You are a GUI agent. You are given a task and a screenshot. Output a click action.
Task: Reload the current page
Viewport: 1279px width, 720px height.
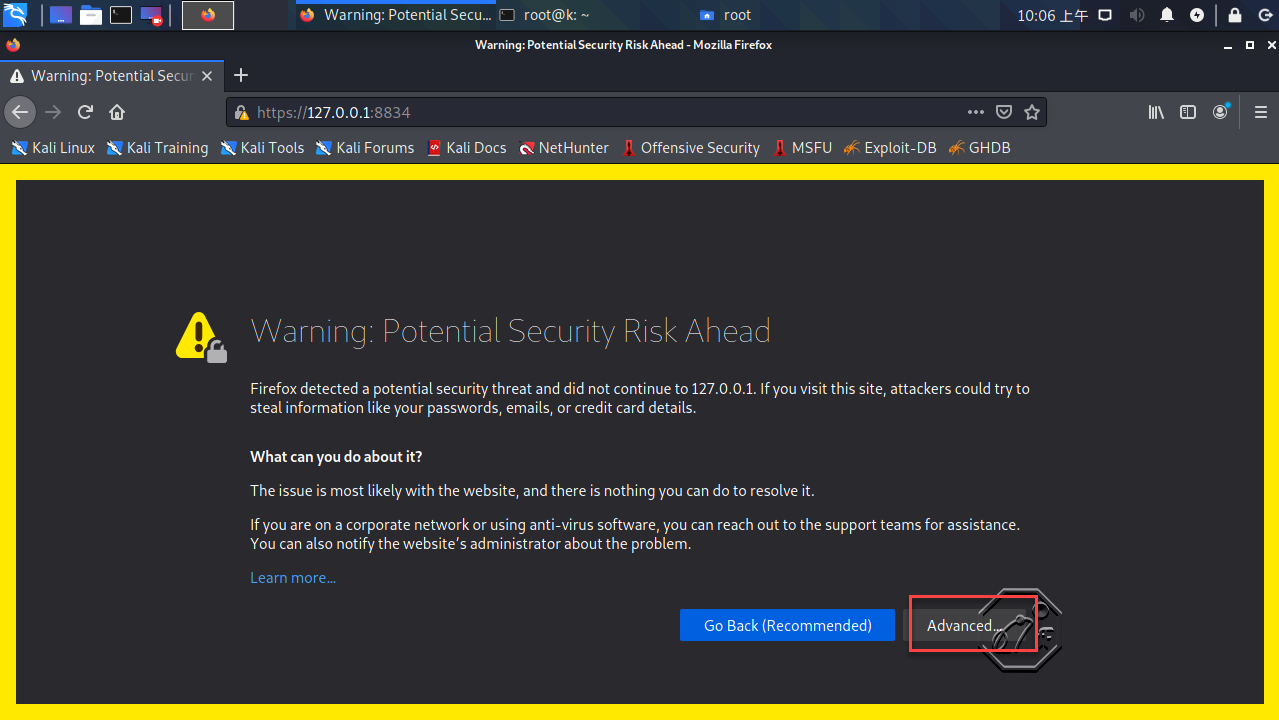[86, 112]
